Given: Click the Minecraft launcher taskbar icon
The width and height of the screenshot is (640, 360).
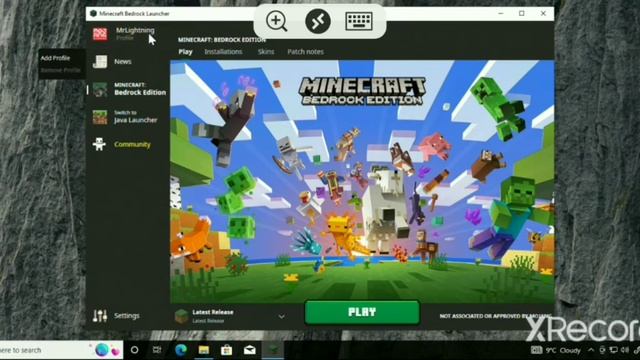Looking at the screenshot, I should 273,350.
